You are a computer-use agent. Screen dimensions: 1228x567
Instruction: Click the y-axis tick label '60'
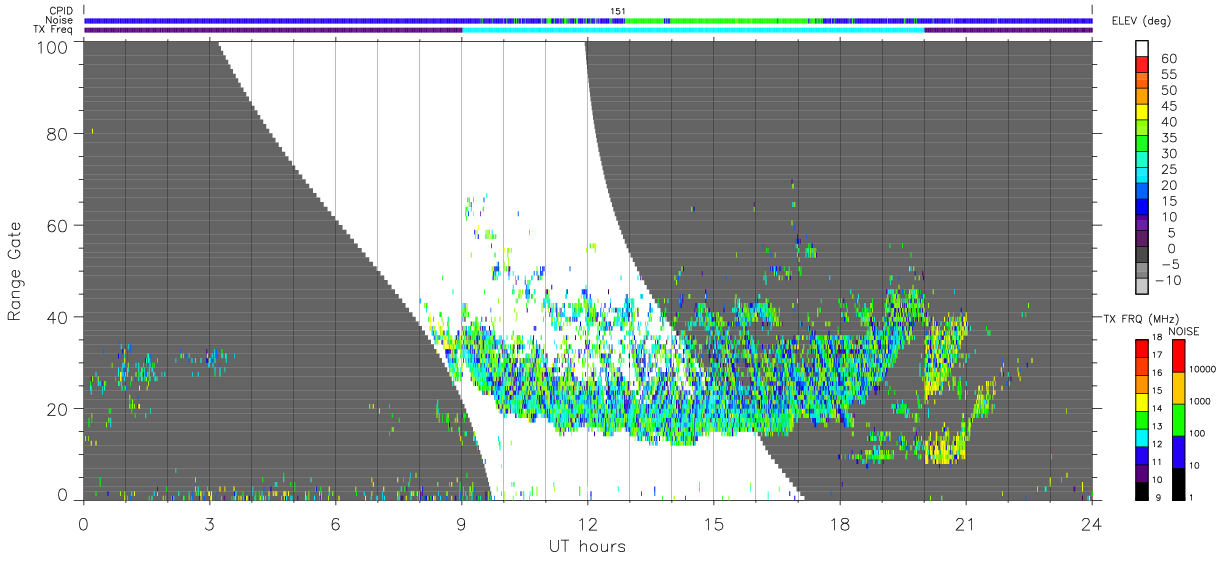click(x=58, y=225)
